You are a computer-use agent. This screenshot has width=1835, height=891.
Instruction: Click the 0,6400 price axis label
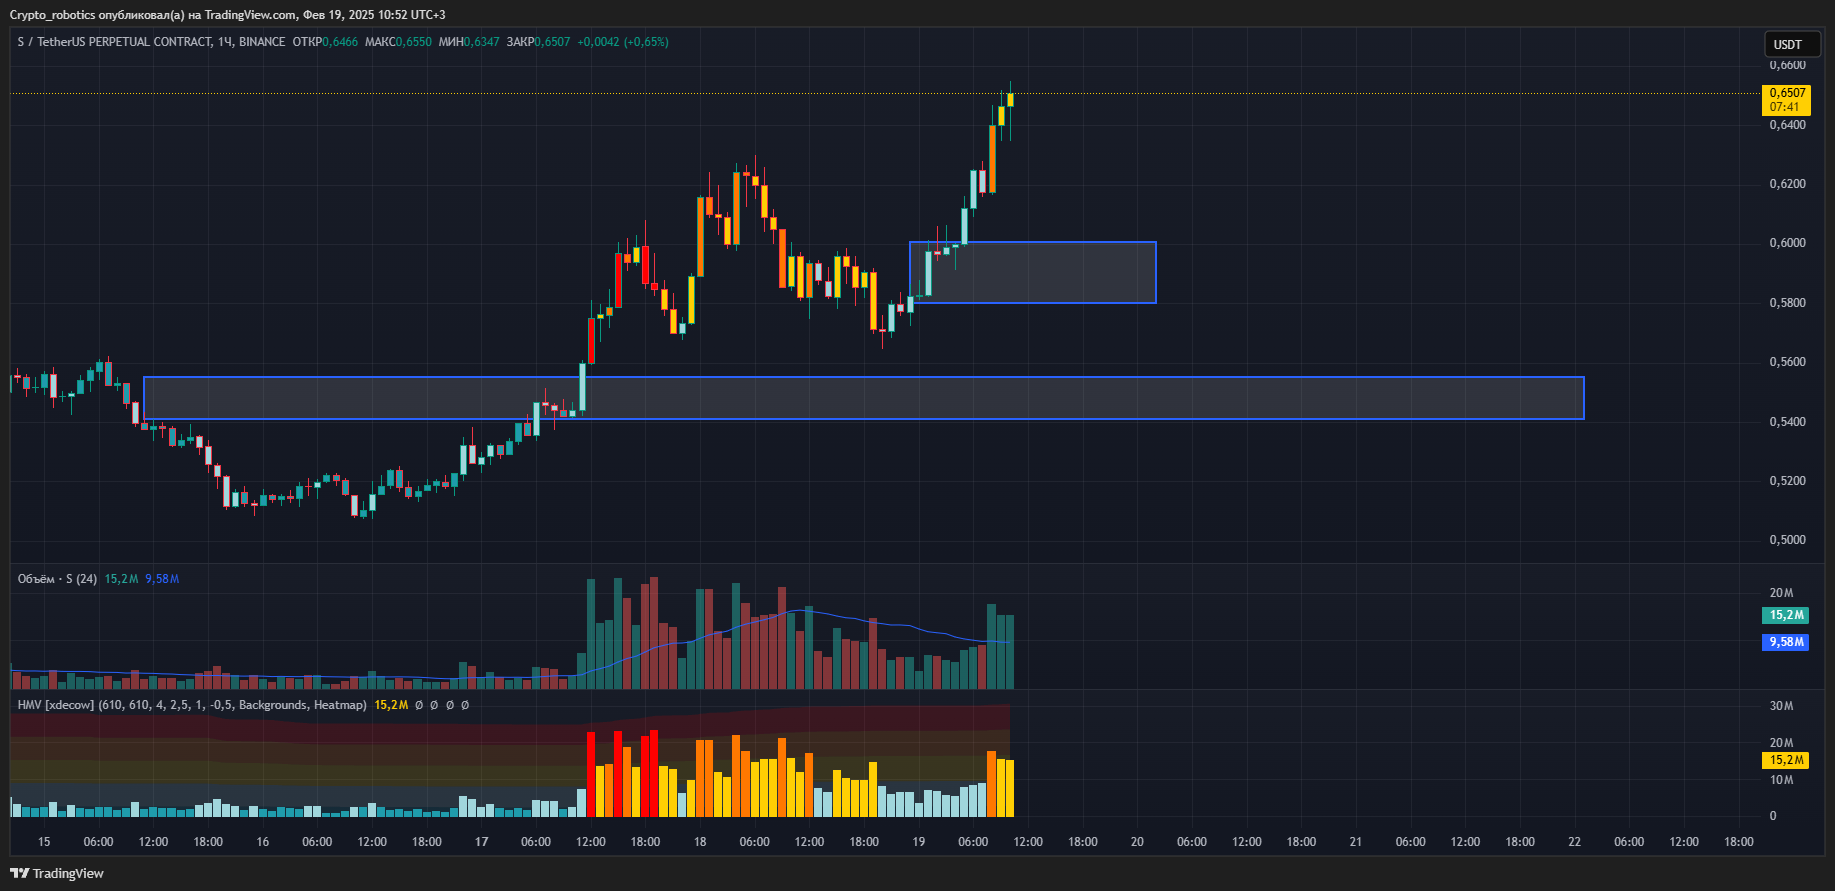(1787, 125)
